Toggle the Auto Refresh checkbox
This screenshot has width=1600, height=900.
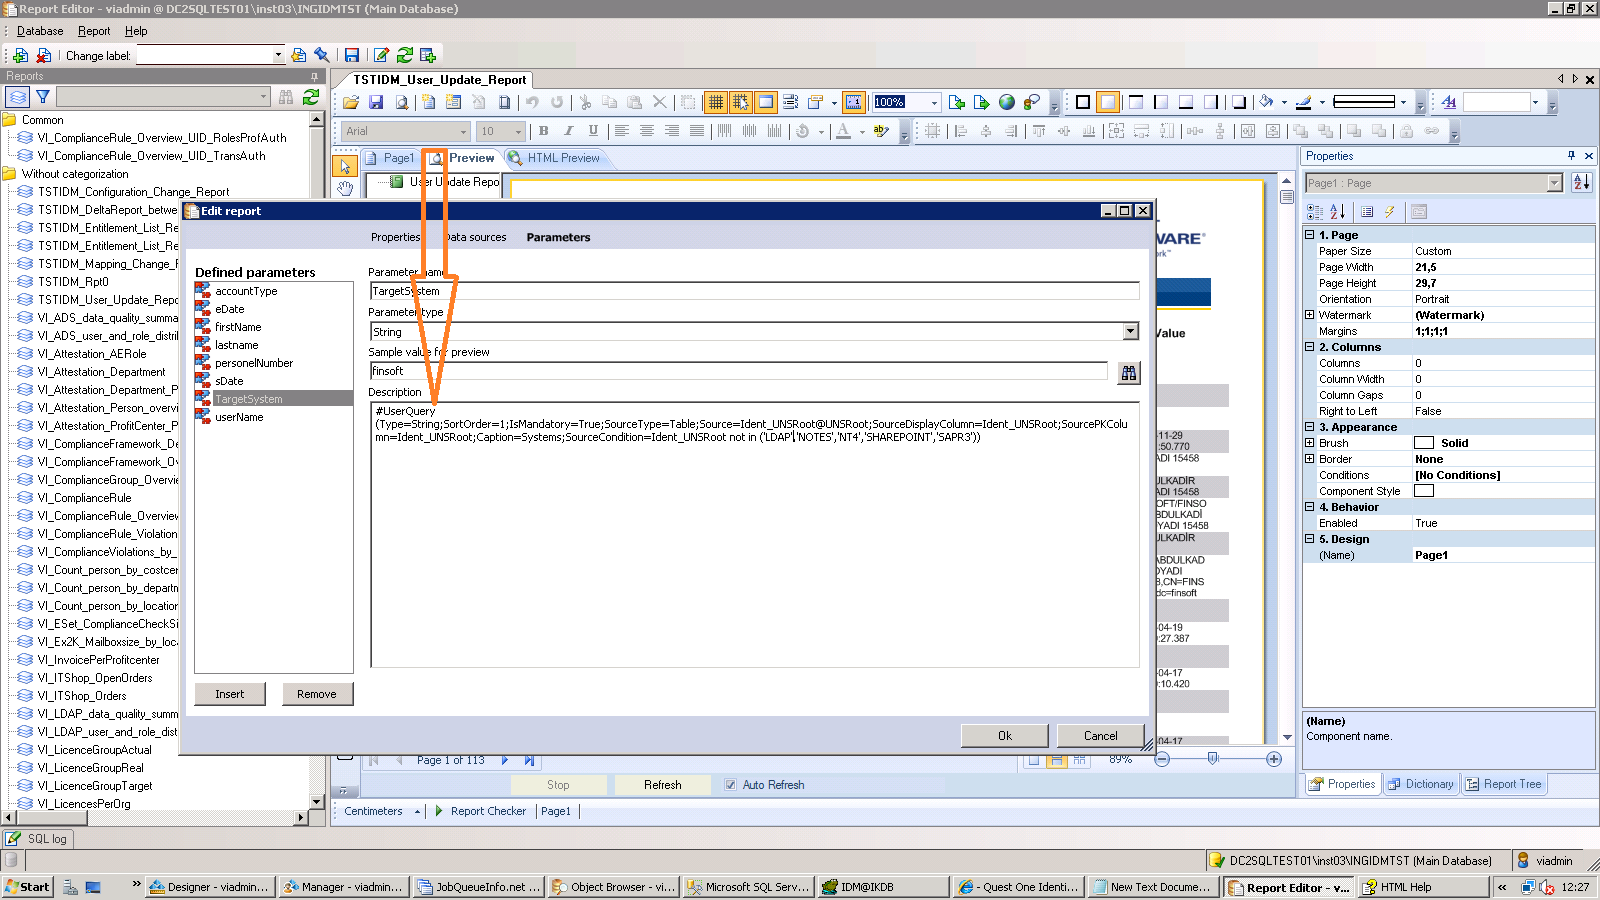(730, 785)
